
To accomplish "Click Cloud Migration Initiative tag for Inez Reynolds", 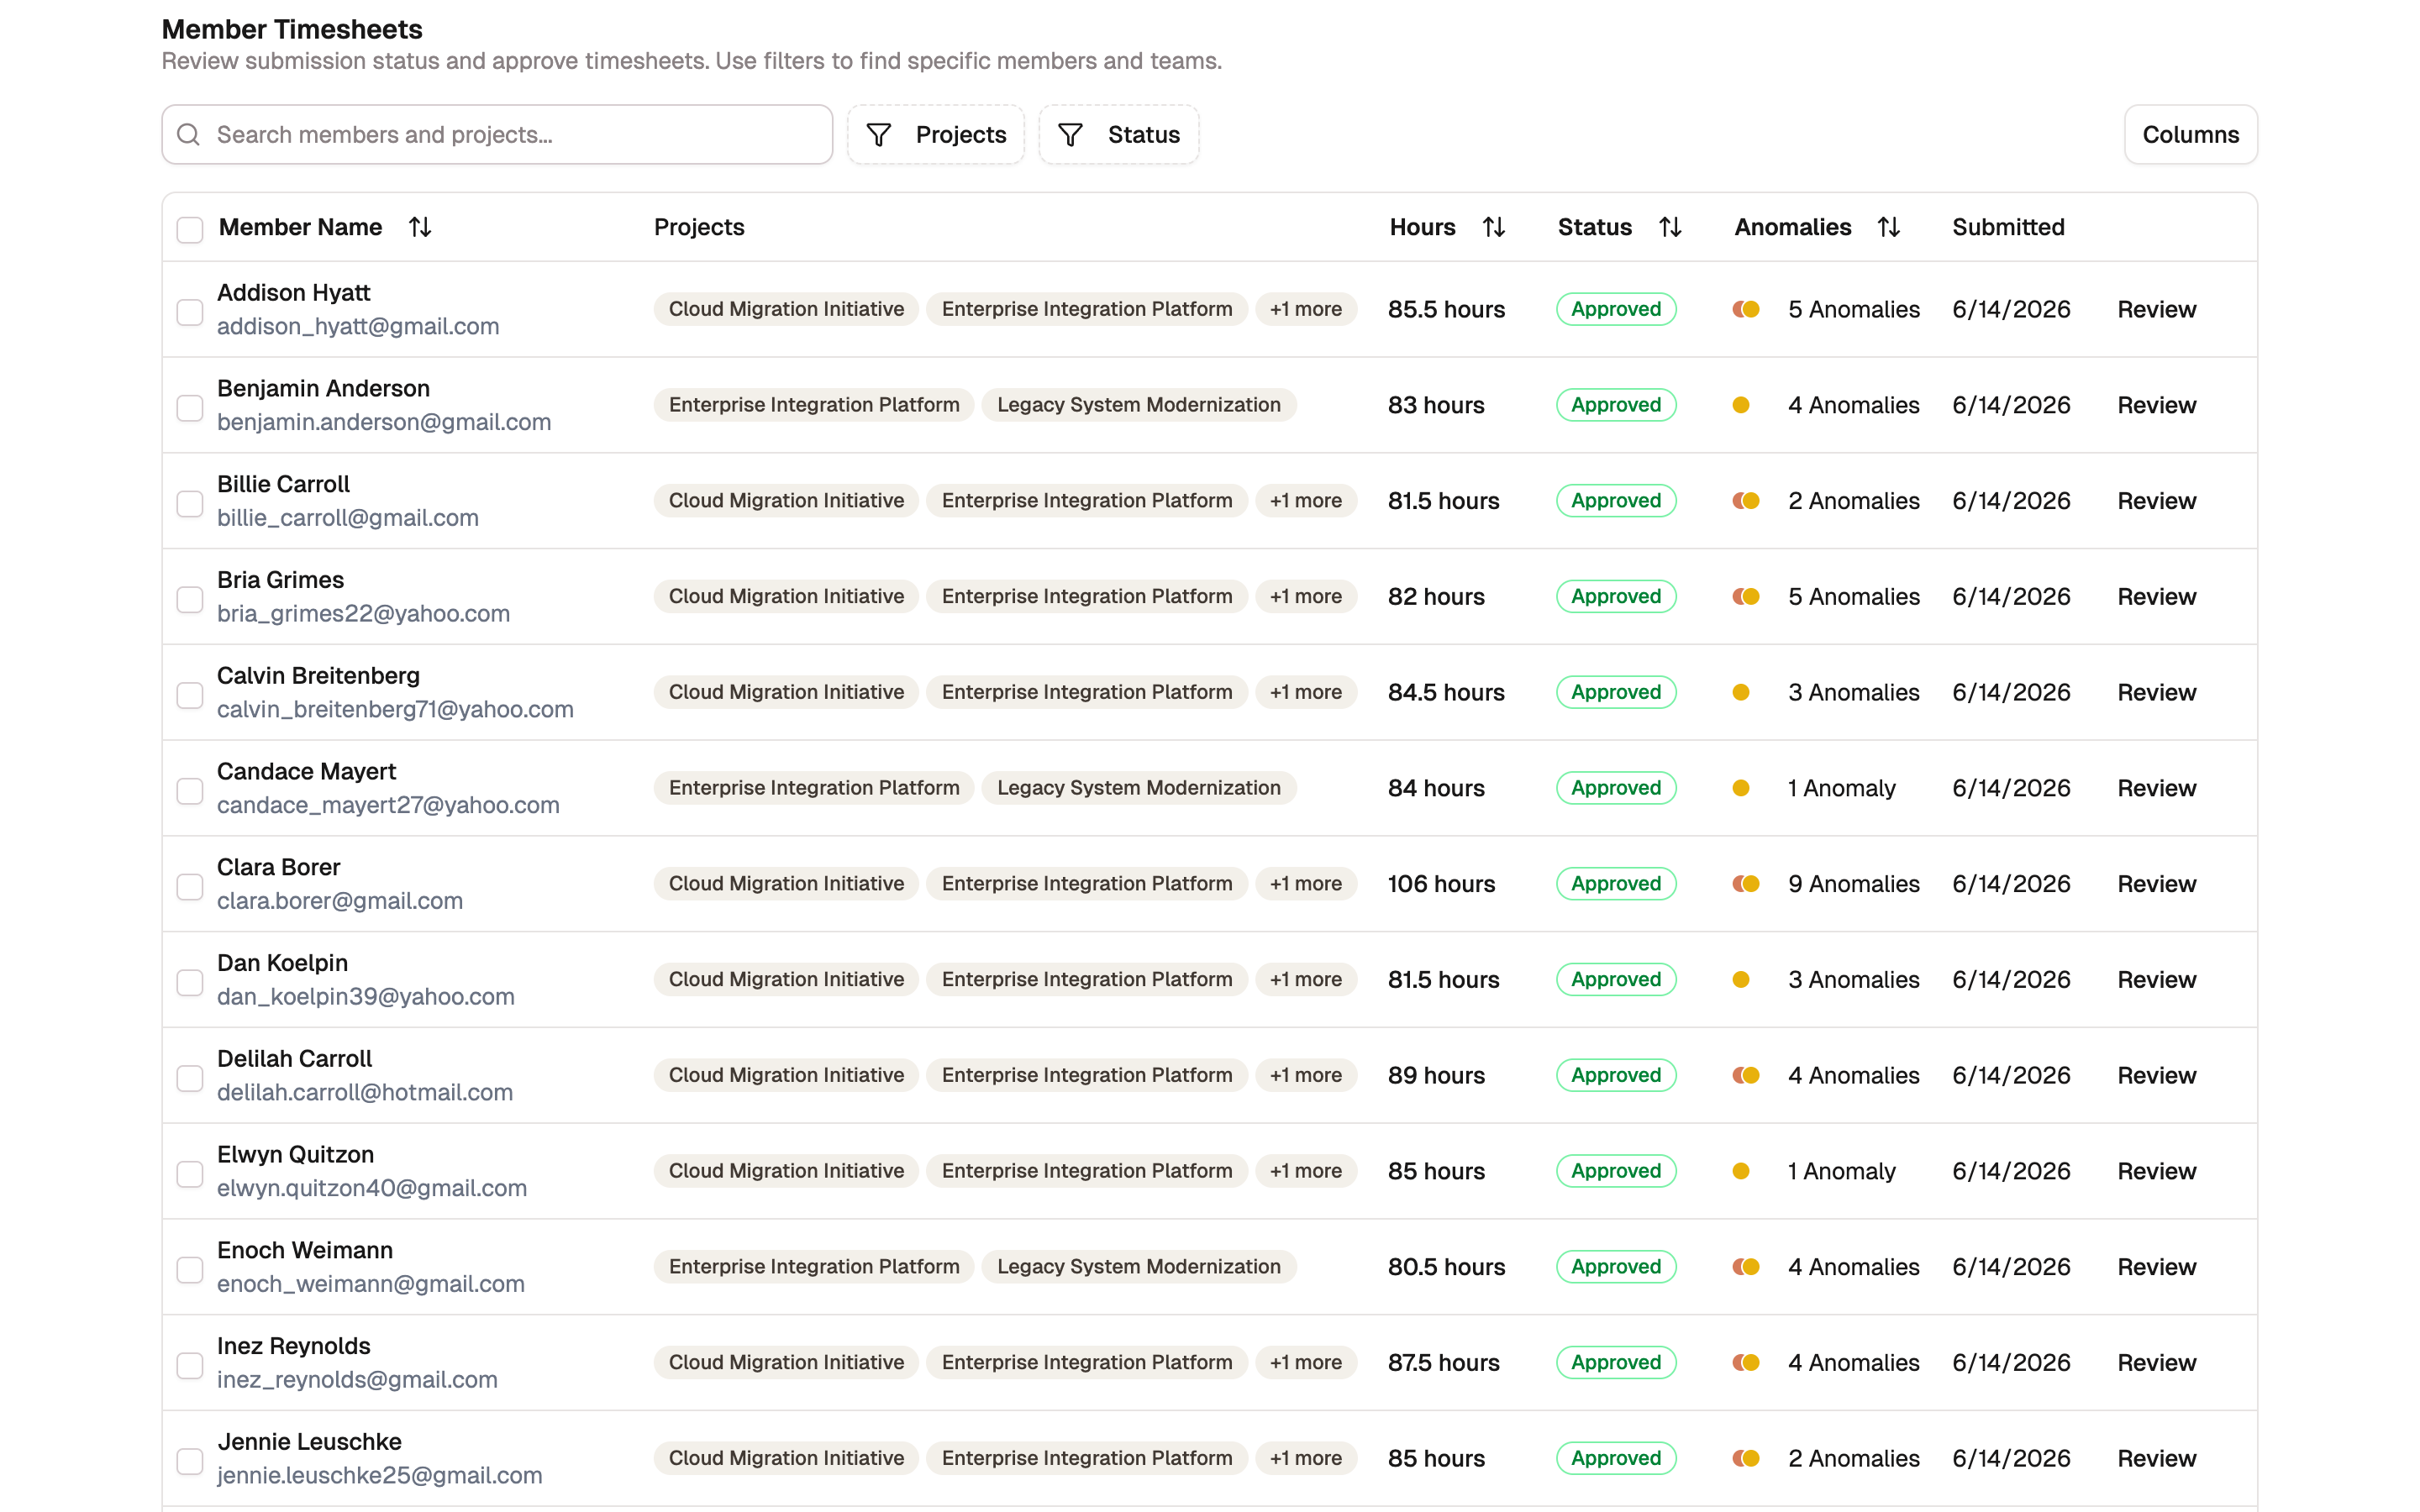I will coord(786,1363).
